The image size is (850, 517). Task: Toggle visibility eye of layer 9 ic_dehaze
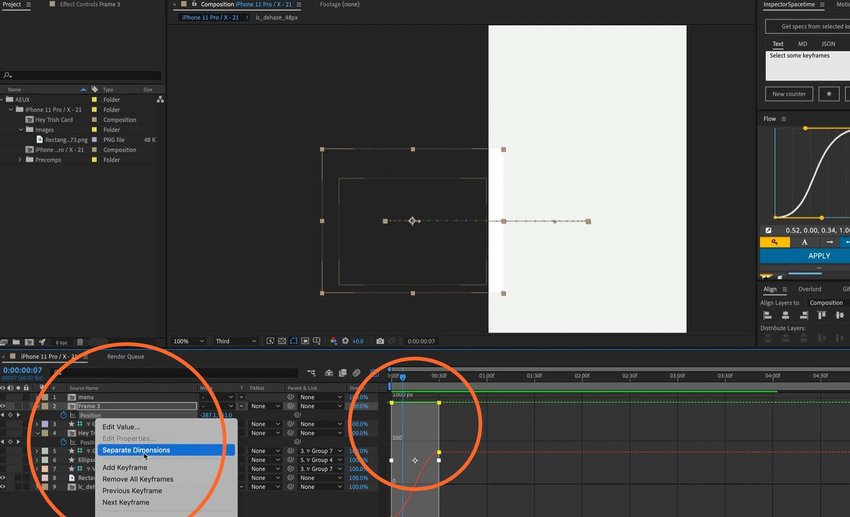tap(3, 487)
